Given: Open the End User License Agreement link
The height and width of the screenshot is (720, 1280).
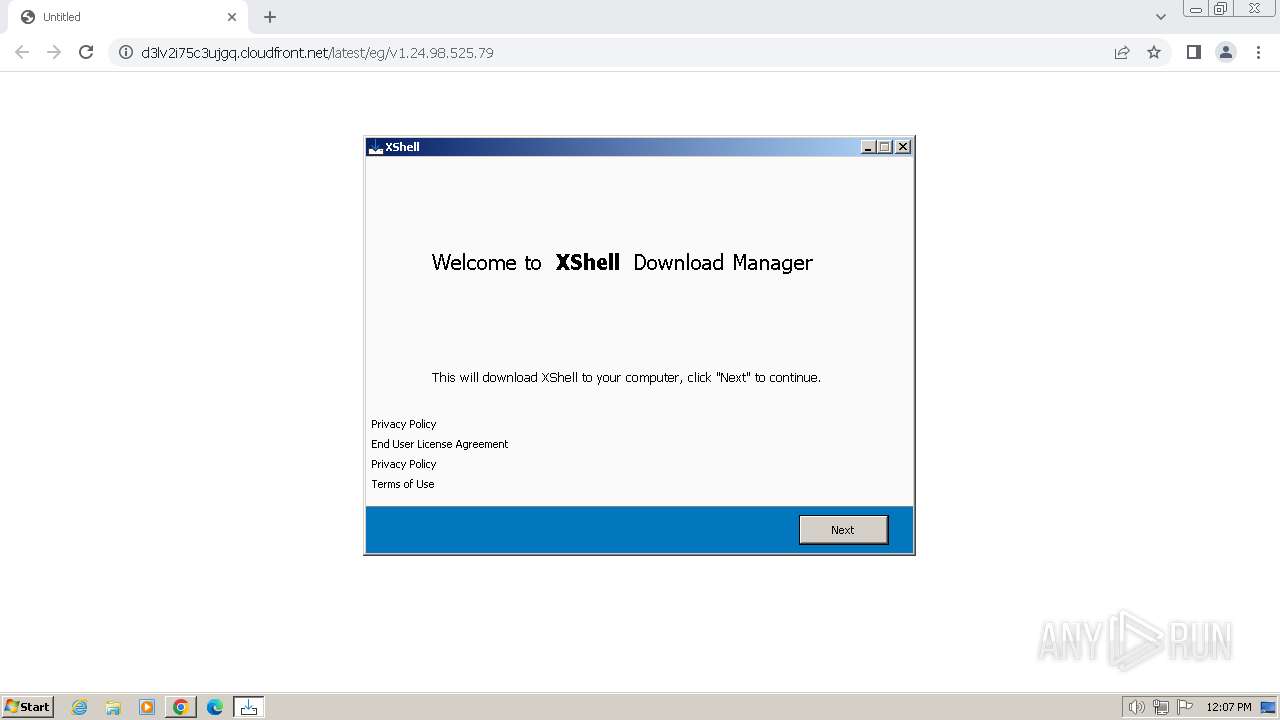Looking at the screenshot, I should 440,444.
